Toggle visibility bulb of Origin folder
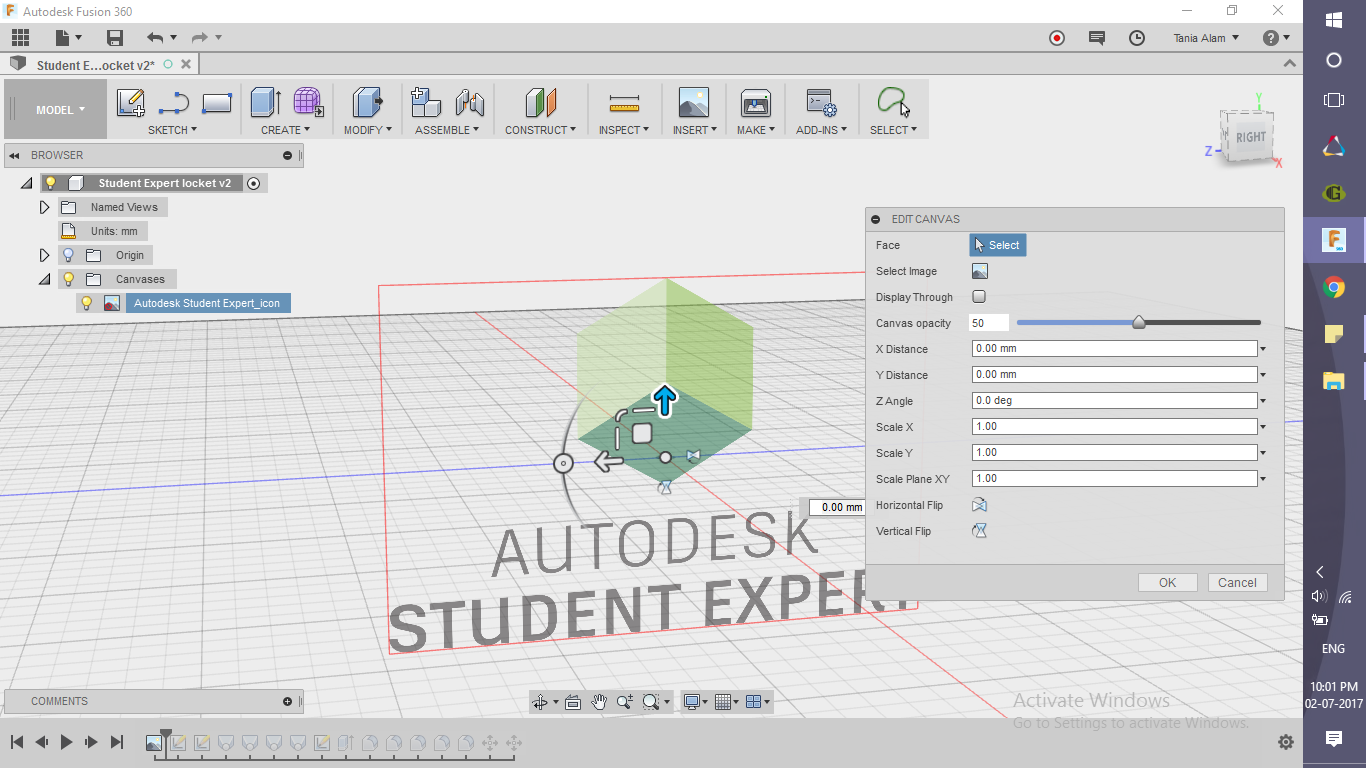 (69, 255)
